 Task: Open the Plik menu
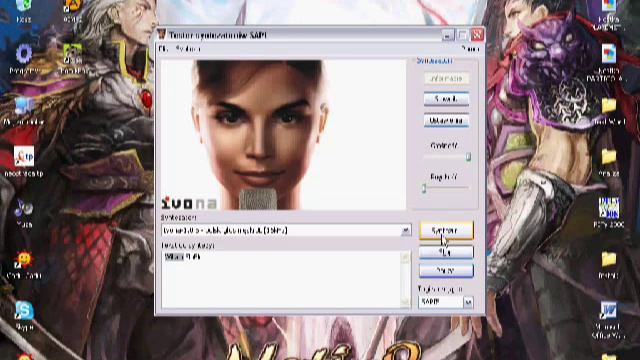tap(163, 49)
